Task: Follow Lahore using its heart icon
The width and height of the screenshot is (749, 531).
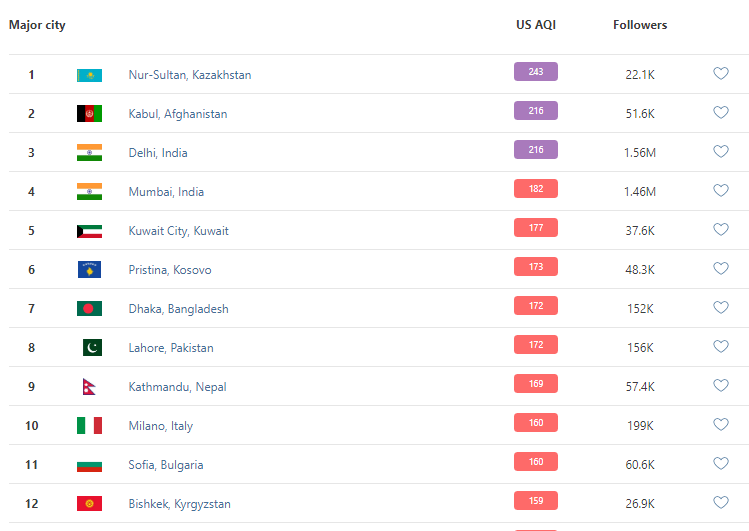Action: coord(720,346)
